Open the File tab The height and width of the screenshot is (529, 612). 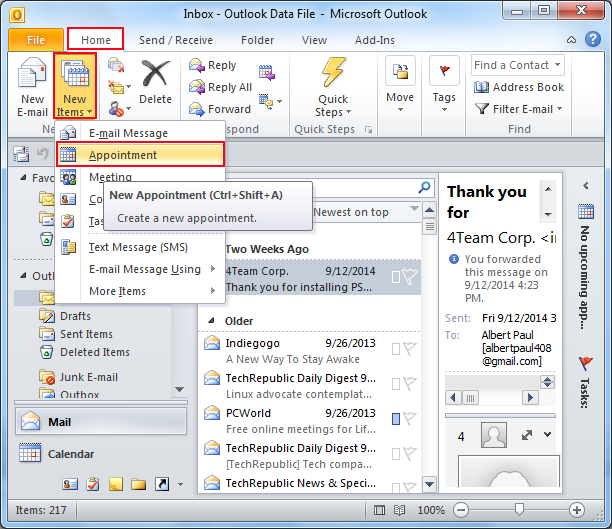36,40
